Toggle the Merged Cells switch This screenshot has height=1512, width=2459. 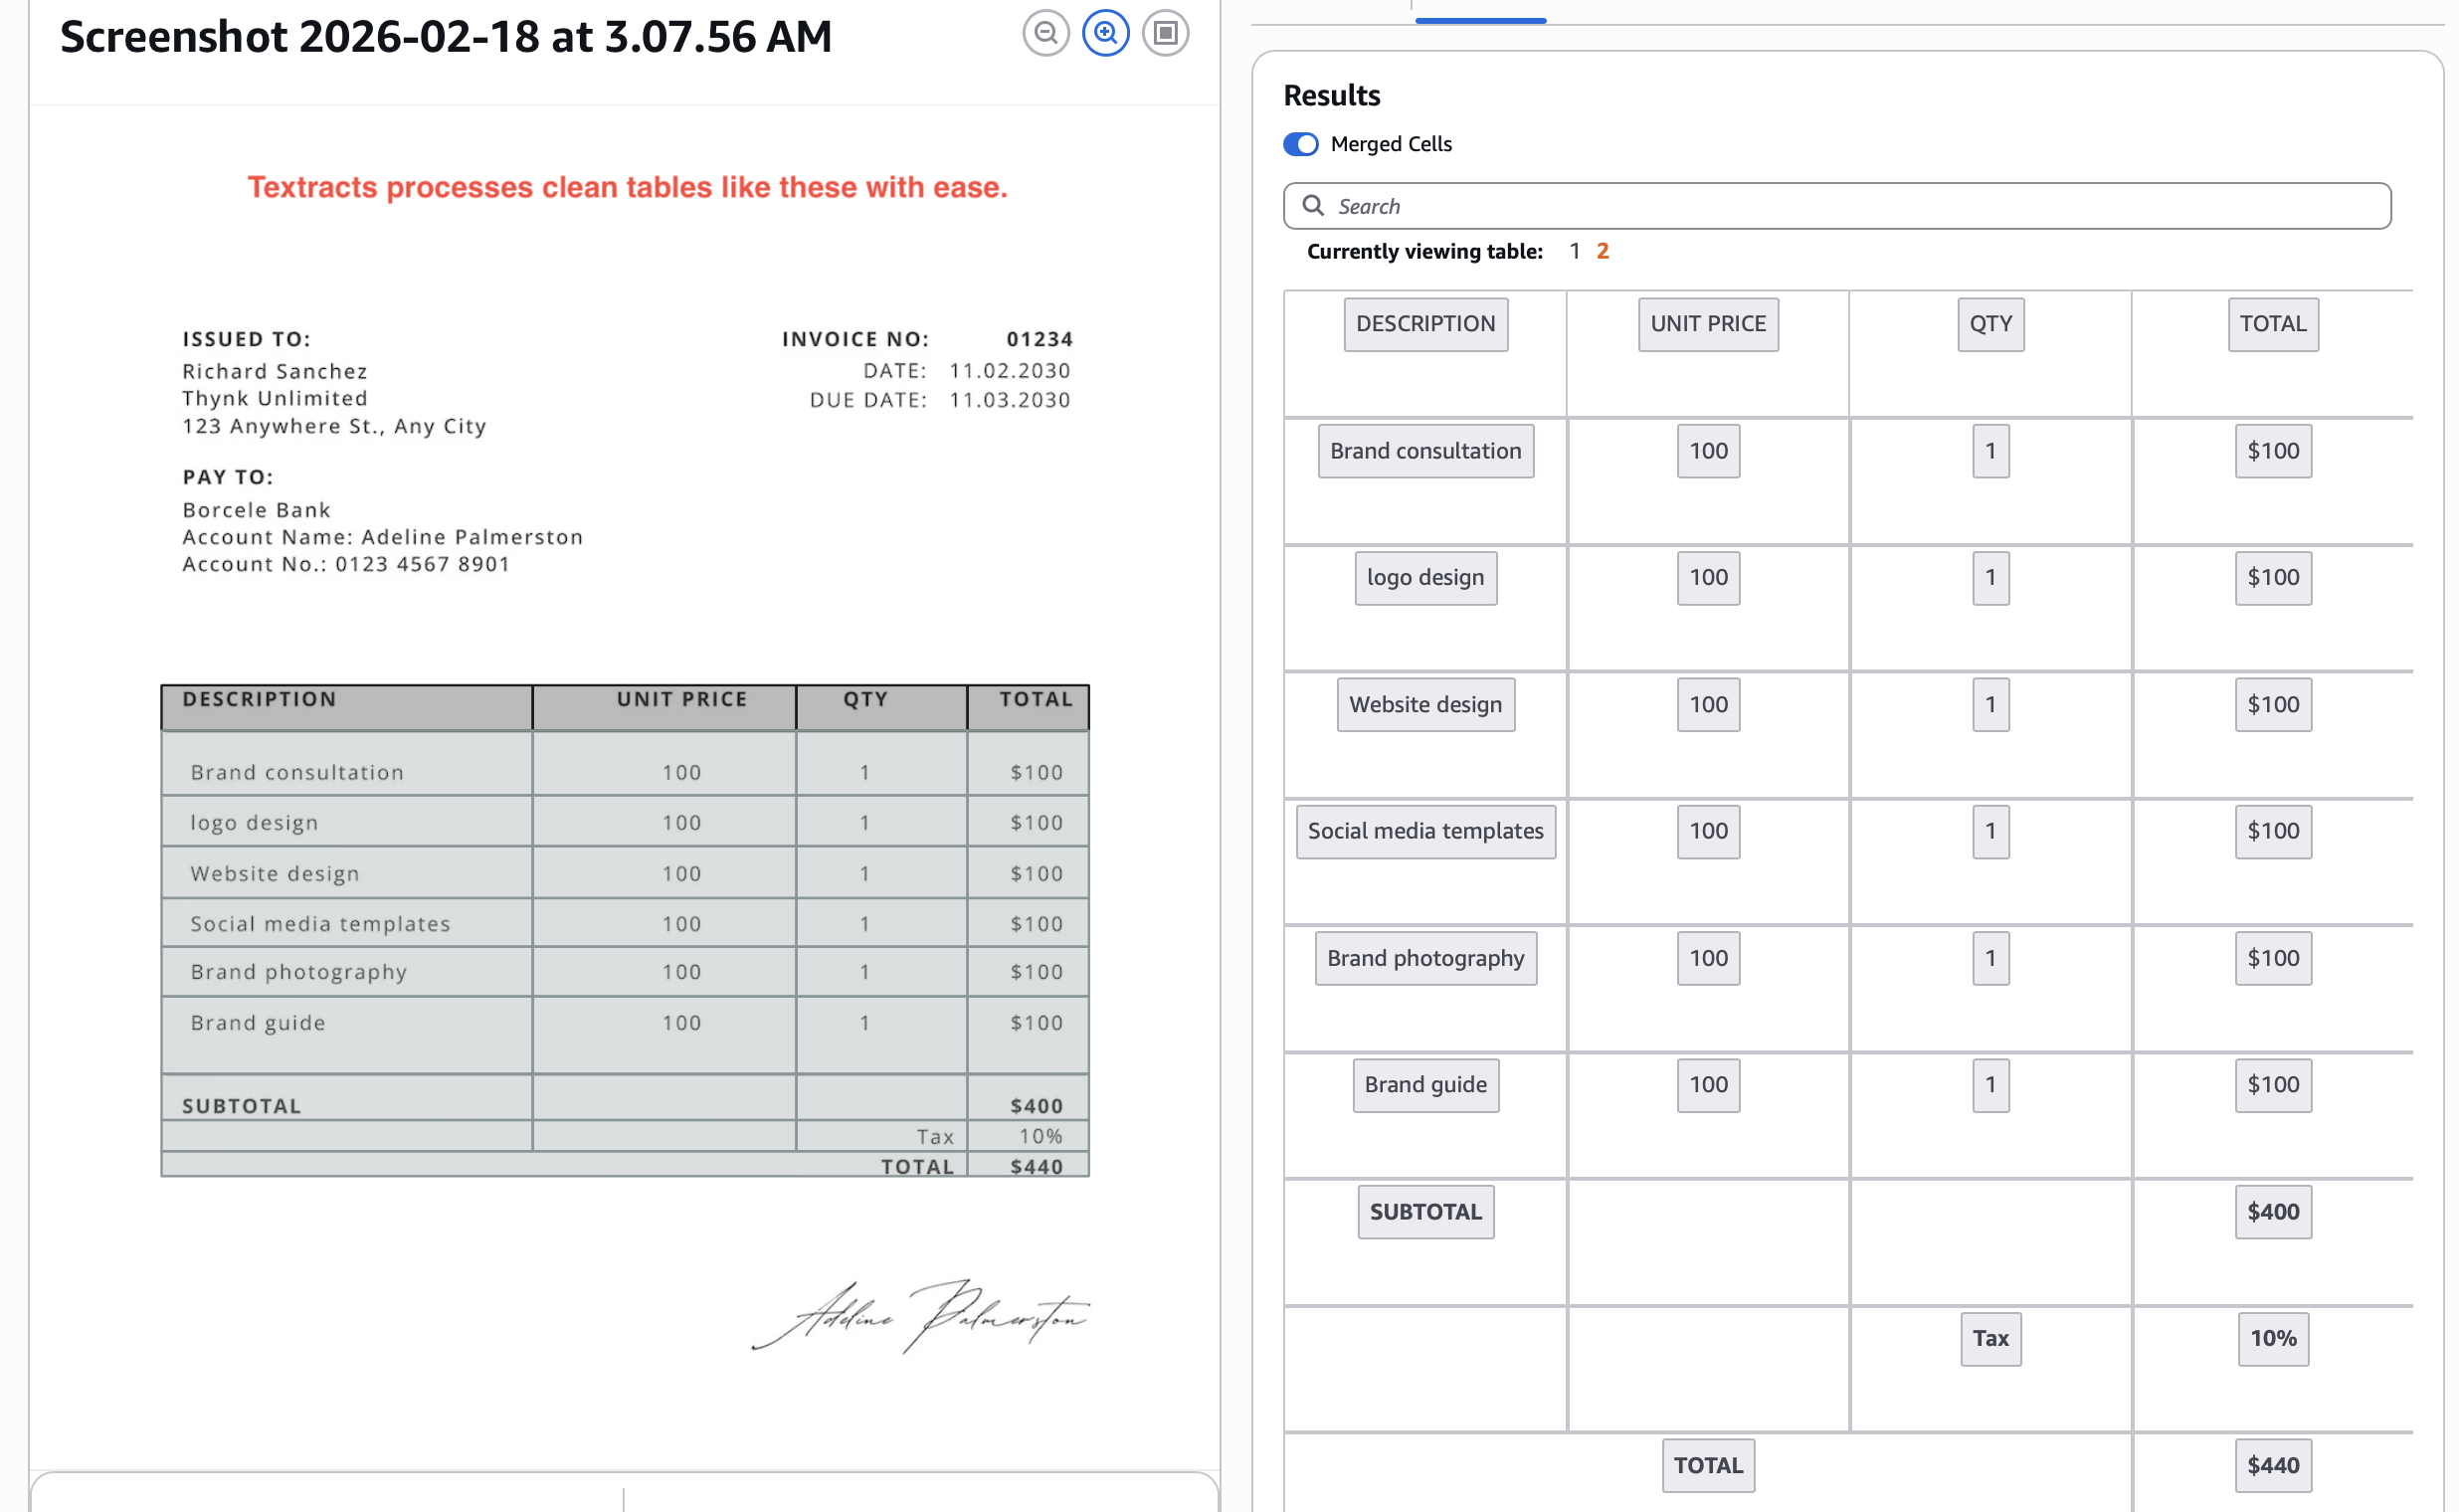click(1300, 144)
